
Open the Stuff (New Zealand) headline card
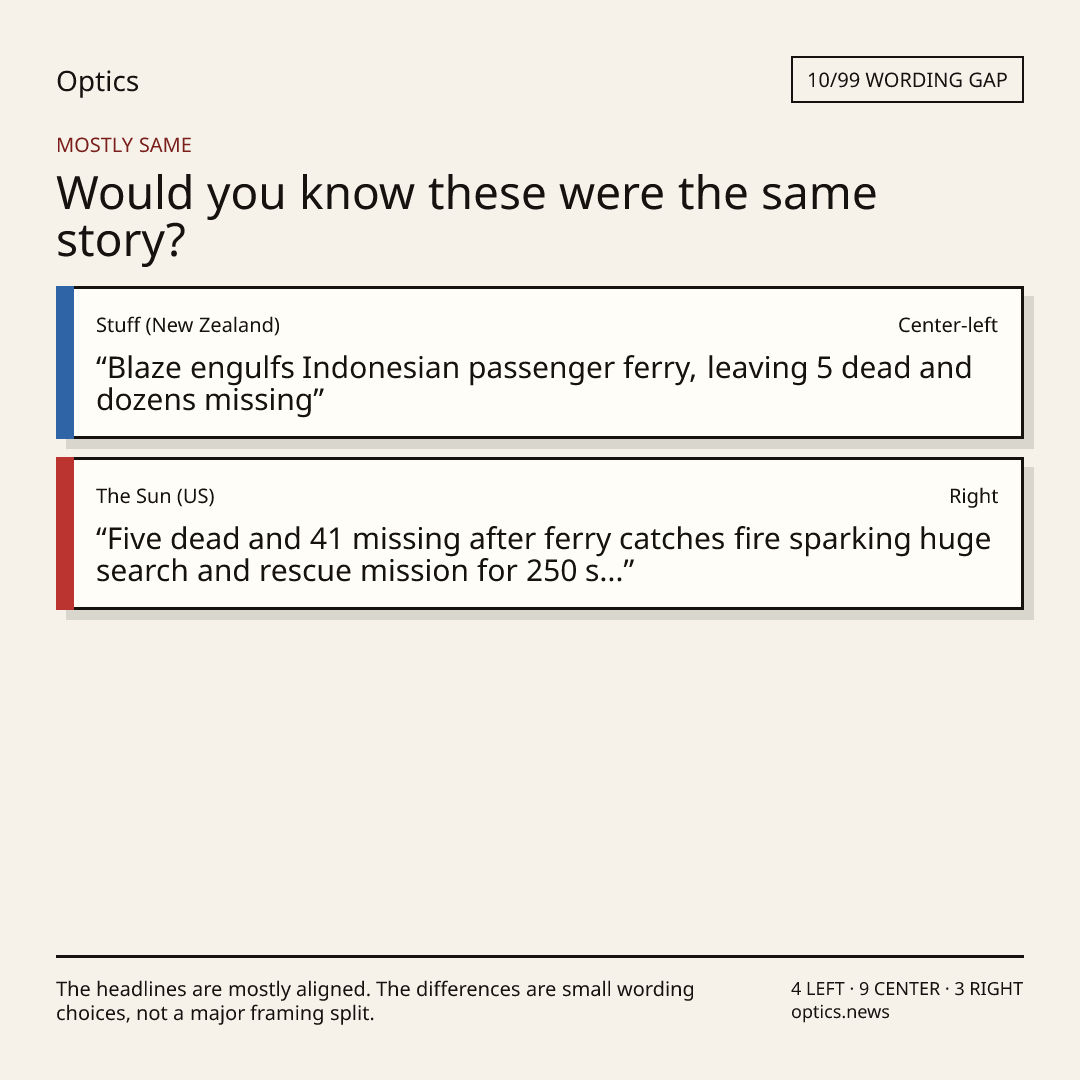[x=540, y=362]
